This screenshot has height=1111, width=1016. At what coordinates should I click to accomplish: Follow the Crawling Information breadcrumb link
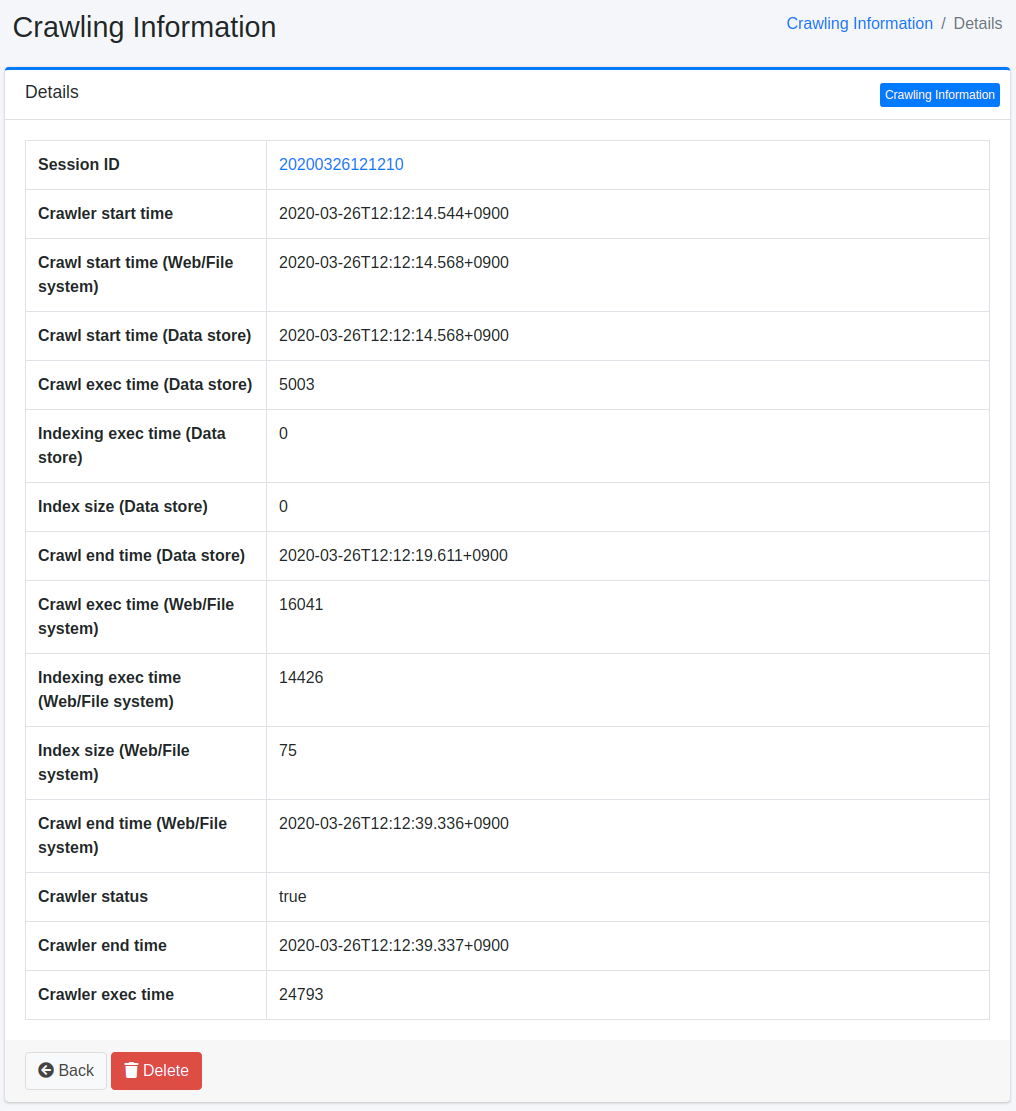[x=859, y=23]
